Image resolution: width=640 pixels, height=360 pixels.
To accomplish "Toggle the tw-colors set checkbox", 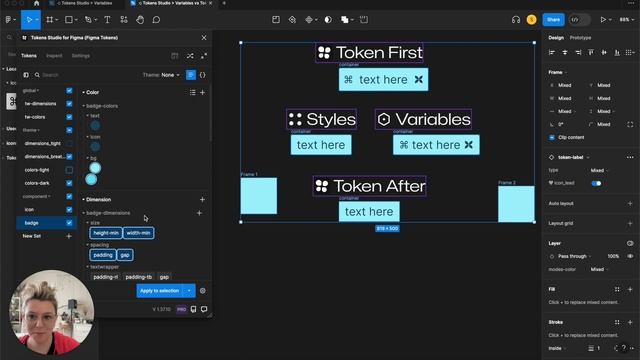I will 69,117.
